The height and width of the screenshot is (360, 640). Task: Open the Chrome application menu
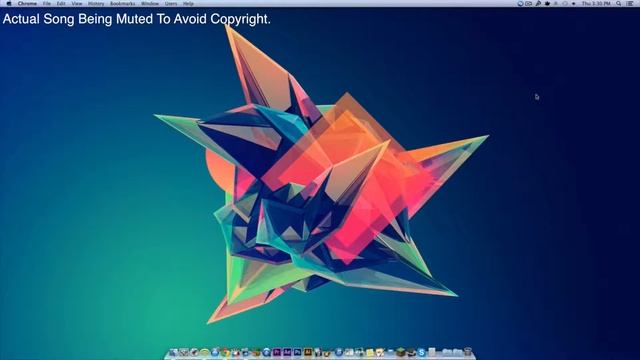pyautogui.click(x=27, y=3)
